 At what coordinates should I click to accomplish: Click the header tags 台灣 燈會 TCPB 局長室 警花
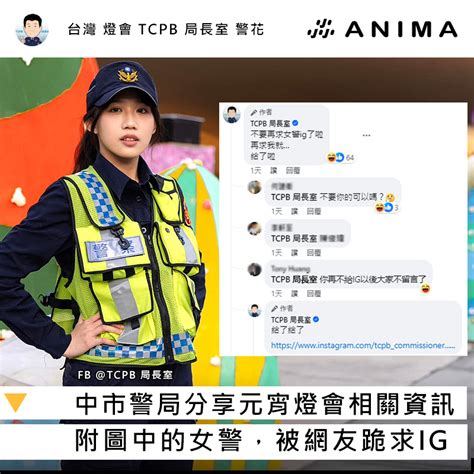click(x=166, y=29)
